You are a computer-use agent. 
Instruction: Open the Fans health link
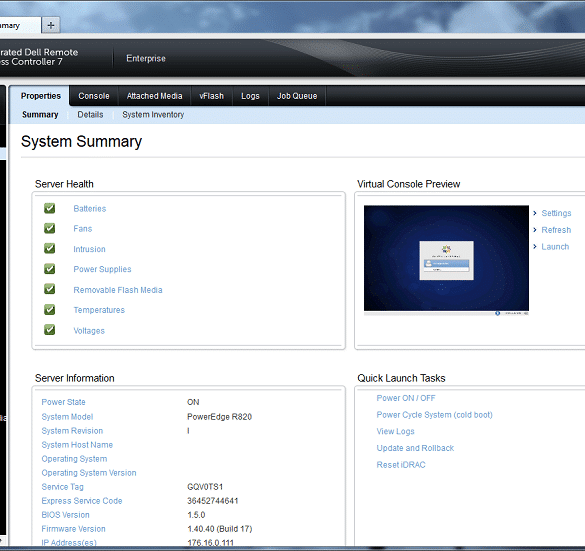82,229
